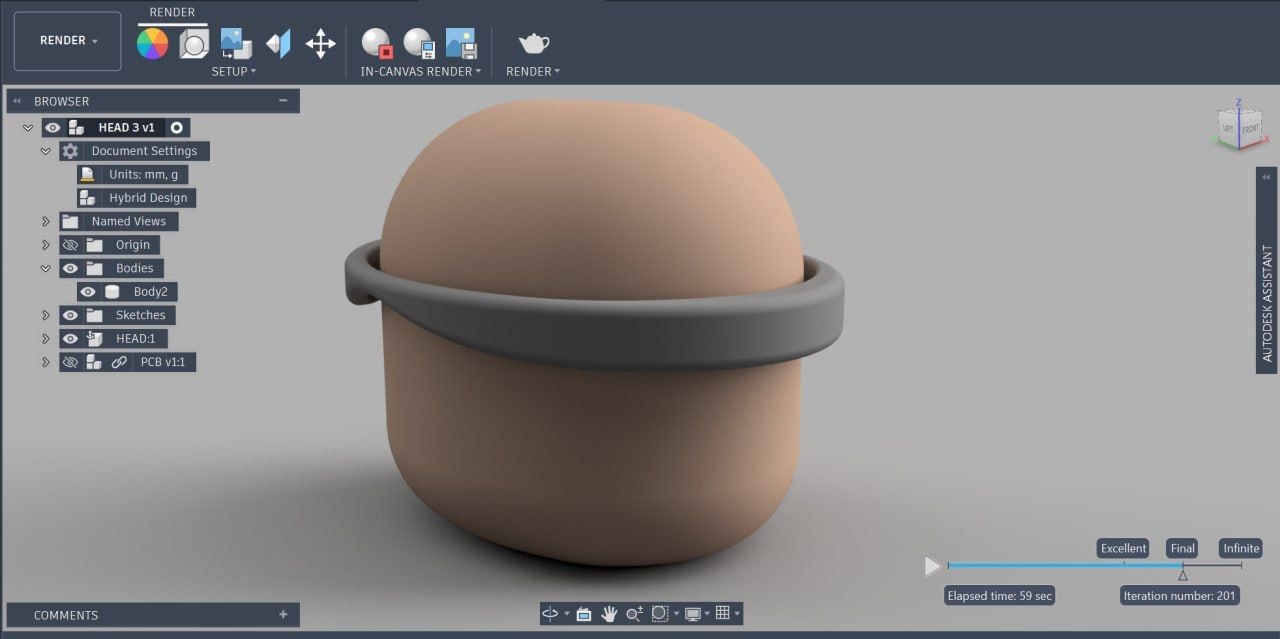
Task: Expand the Sketches folder node
Action: click(x=46, y=315)
